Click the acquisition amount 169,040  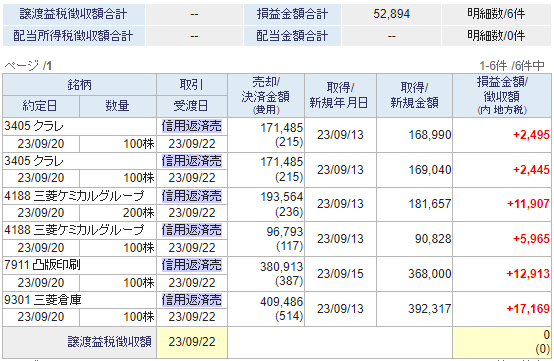(430, 170)
